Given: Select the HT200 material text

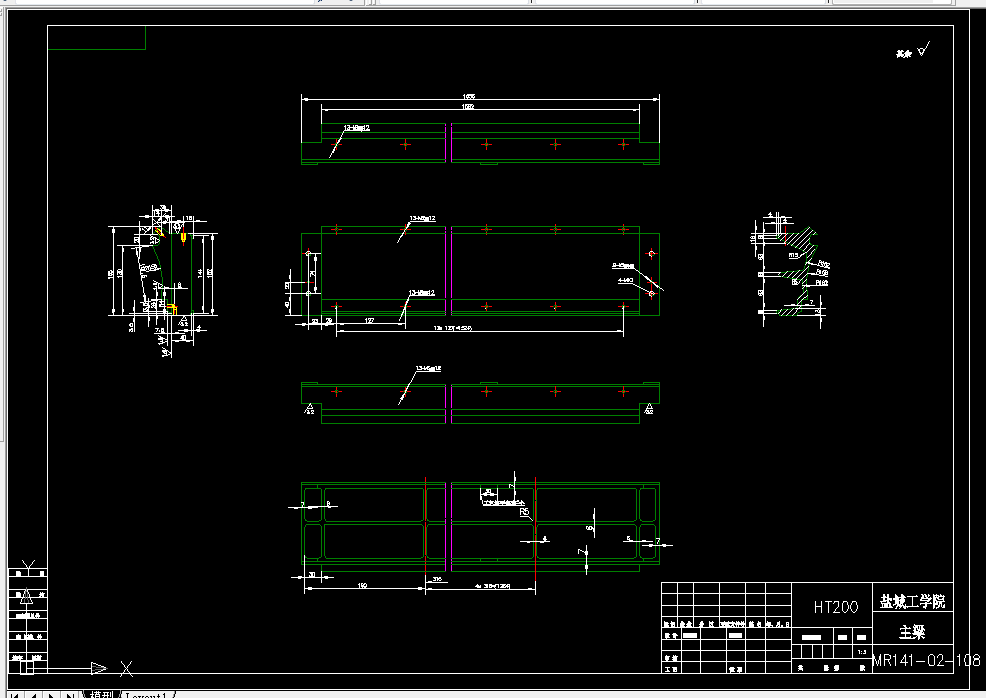Looking at the screenshot, I should click(x=836, y=607).
